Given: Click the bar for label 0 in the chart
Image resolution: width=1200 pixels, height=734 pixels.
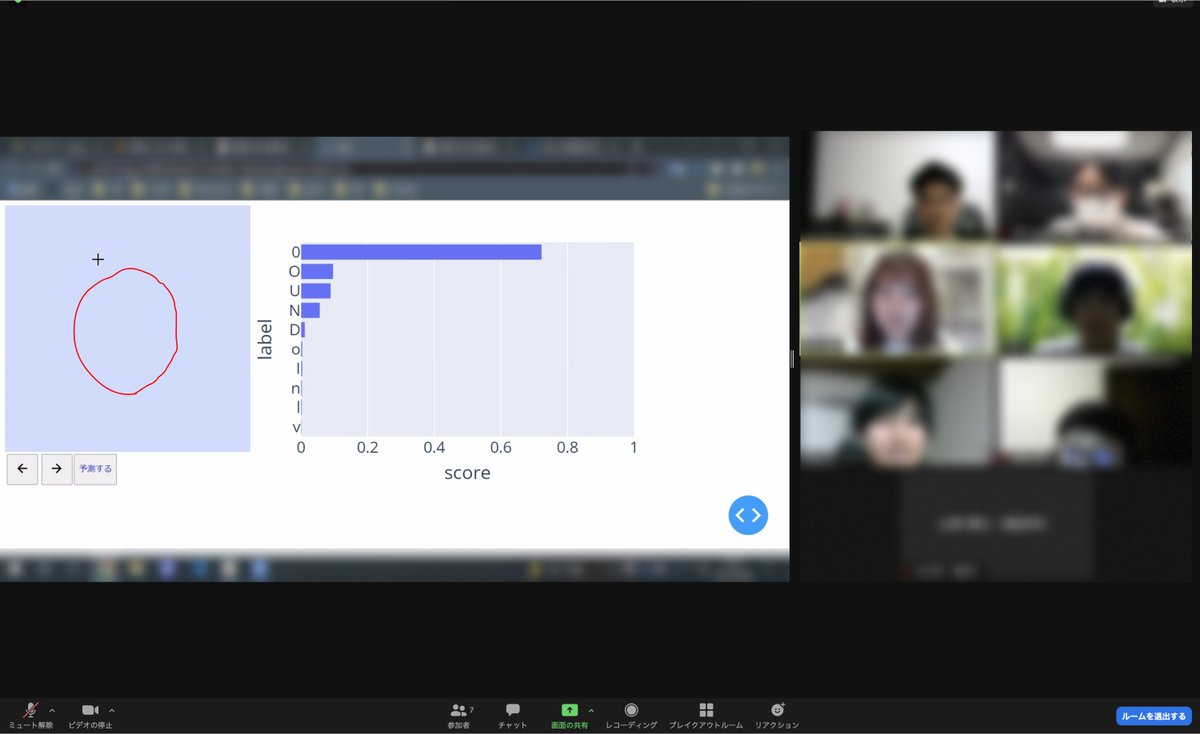Looking at the screenshot, I should (x=421, y=252).
